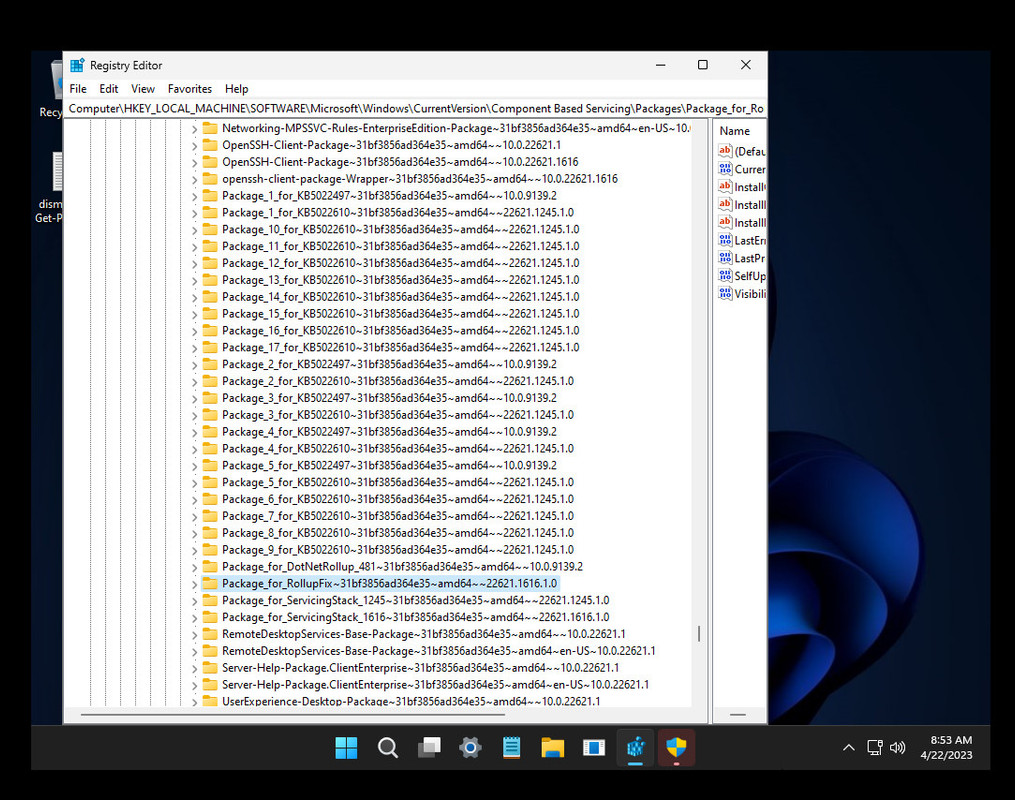1015x800 pixels.
Task: Select folder icon of Package_2_for_KB5022497
Action: [210, 364]
